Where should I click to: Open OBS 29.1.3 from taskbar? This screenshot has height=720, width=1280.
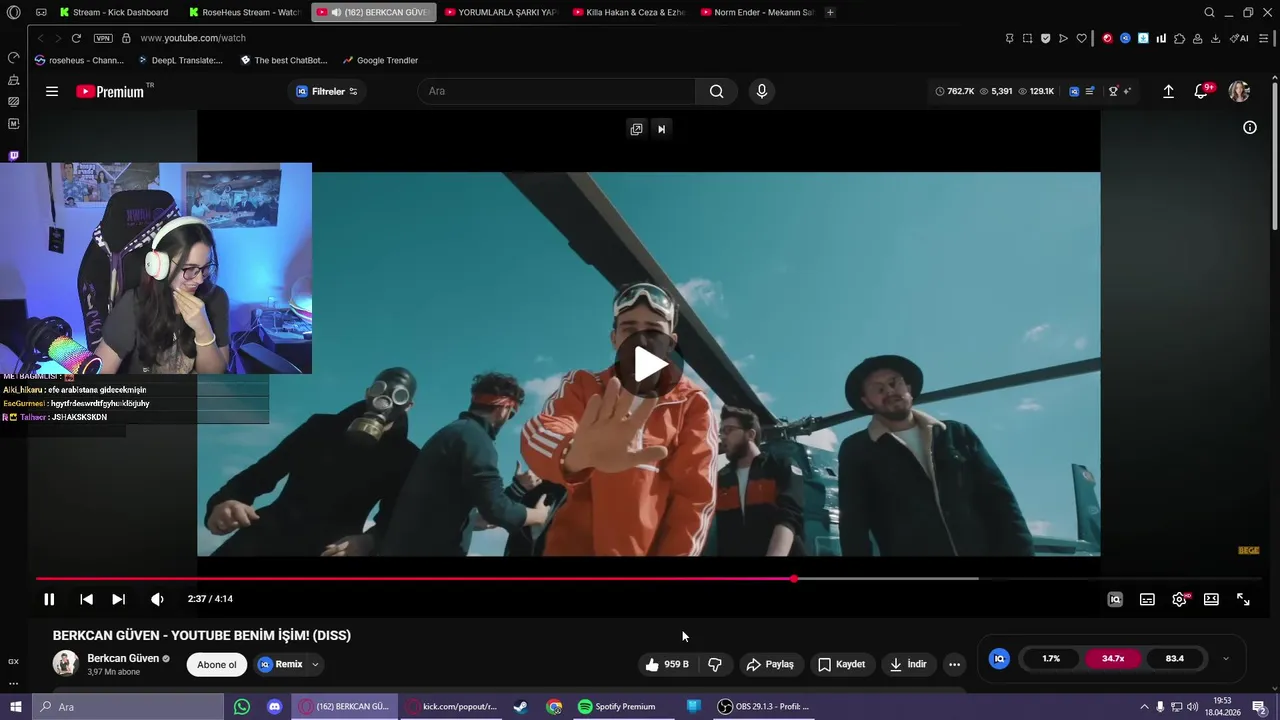(x=763, y=707)
